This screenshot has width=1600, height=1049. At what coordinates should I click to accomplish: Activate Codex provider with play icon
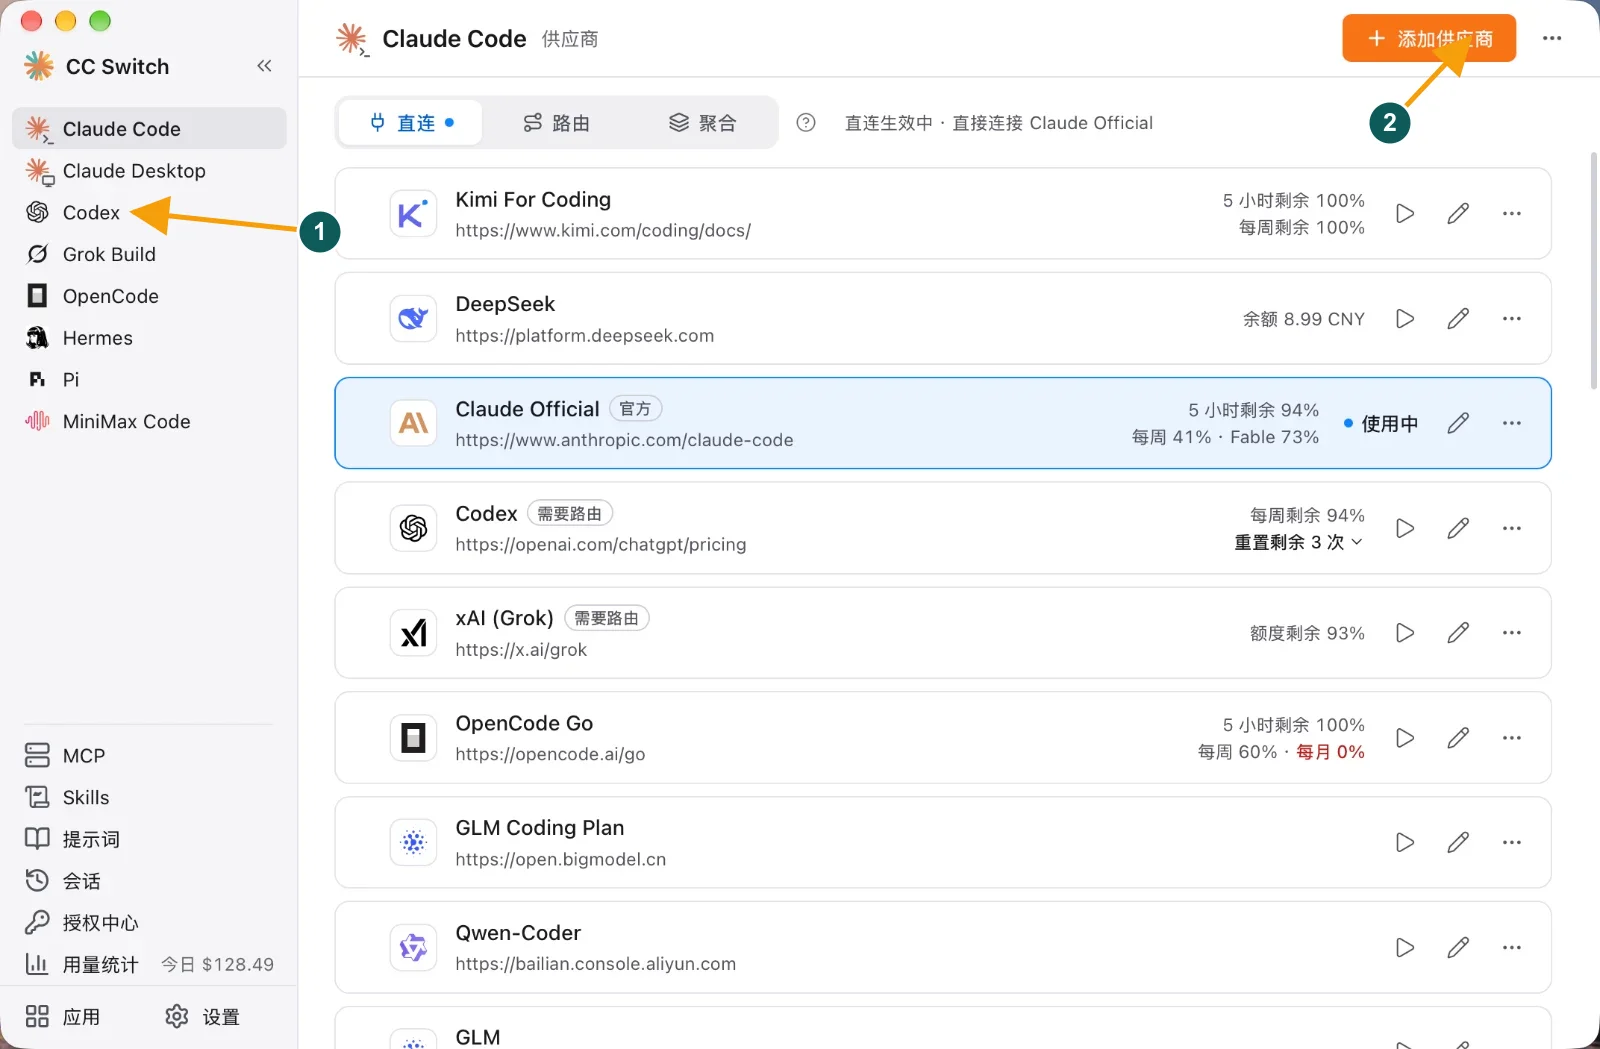[1405, 528]
